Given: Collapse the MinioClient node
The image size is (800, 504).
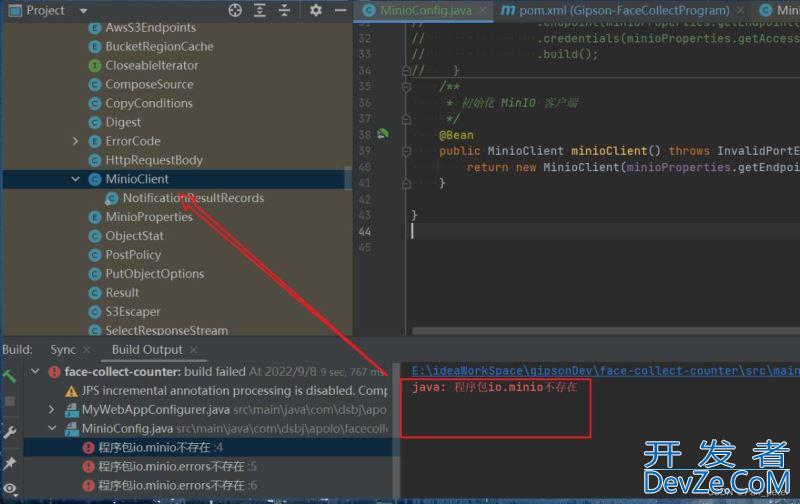Looking at the screenshot, I should [76, 179].
